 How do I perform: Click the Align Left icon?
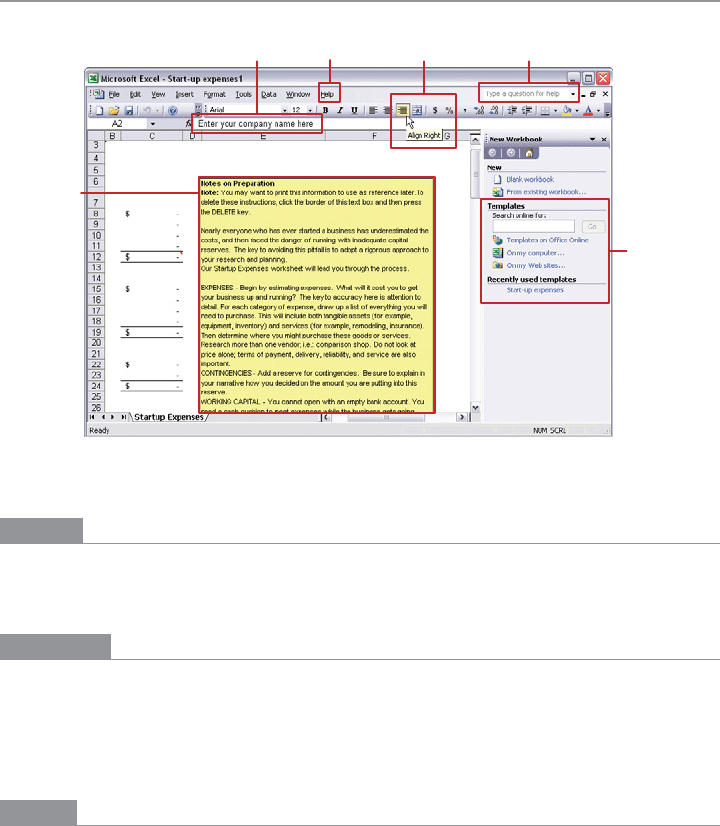coord(373,110)
